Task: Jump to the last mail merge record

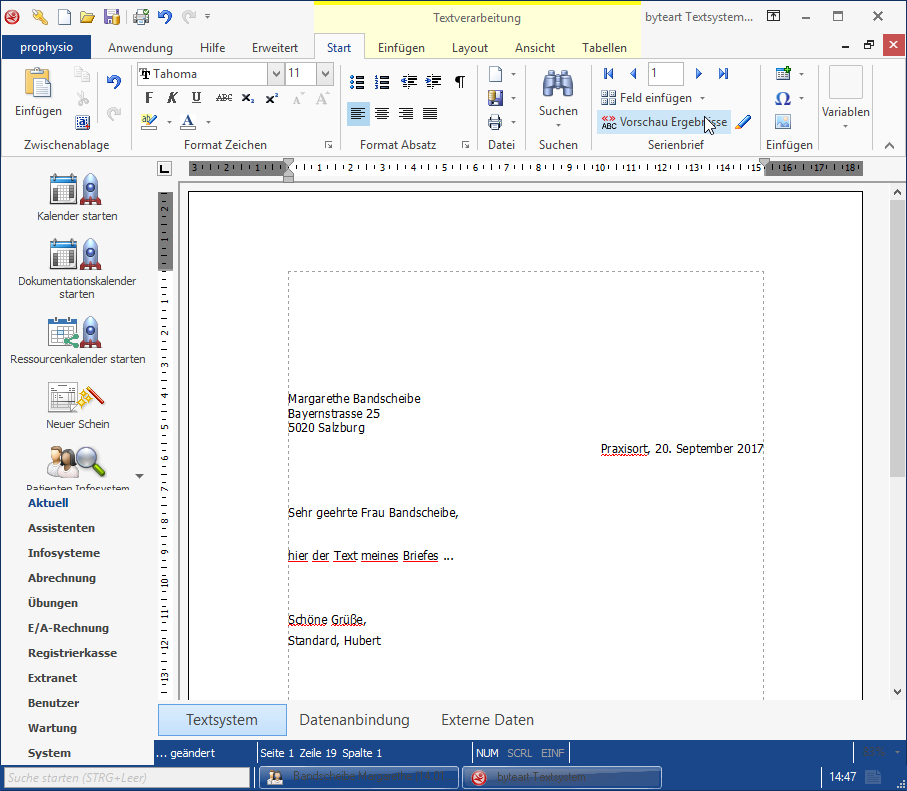Action: pyautogui.click(x=723, y=74)
